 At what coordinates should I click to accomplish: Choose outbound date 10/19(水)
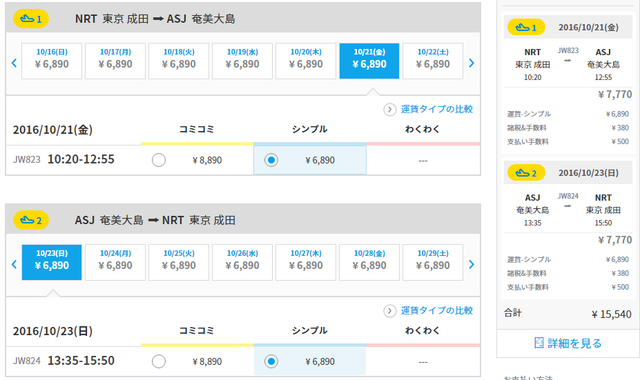click(242, 61)
